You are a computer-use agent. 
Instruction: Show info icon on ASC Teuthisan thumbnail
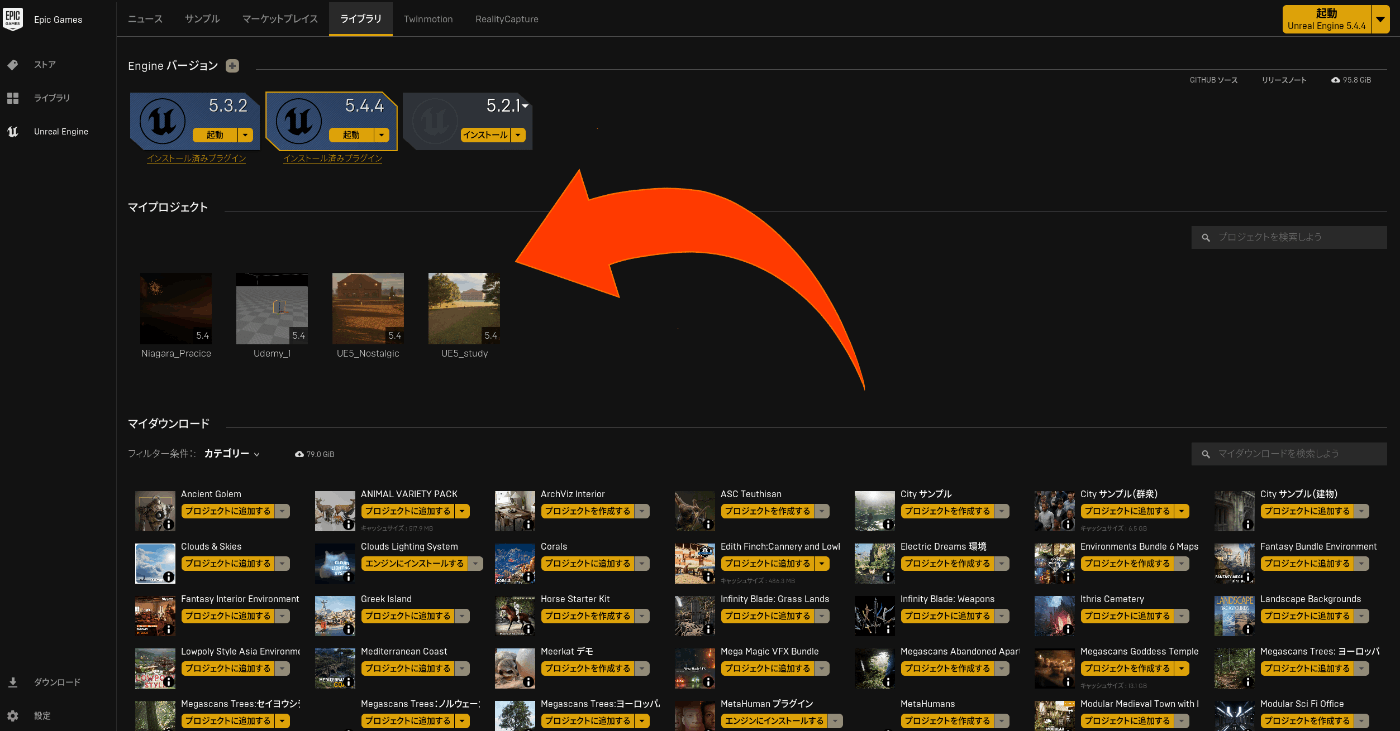click(709, 524)
